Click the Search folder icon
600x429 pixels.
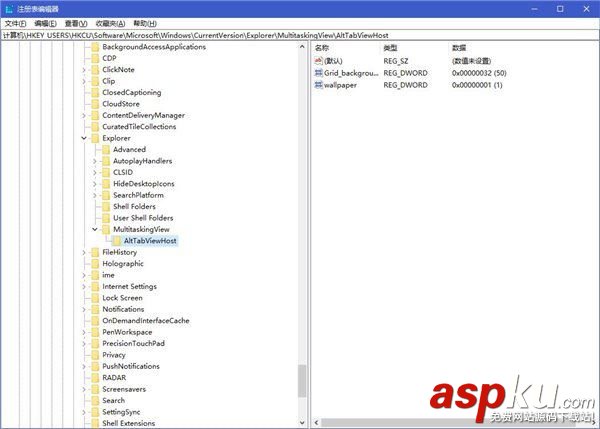[95, 401]
